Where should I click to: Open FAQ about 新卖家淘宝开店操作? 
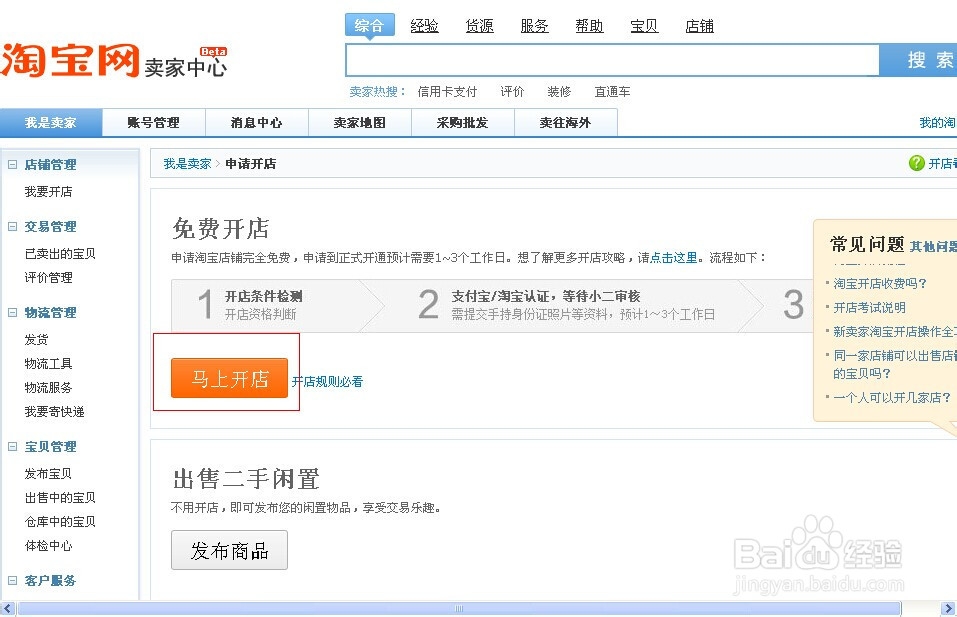(895, 331)
